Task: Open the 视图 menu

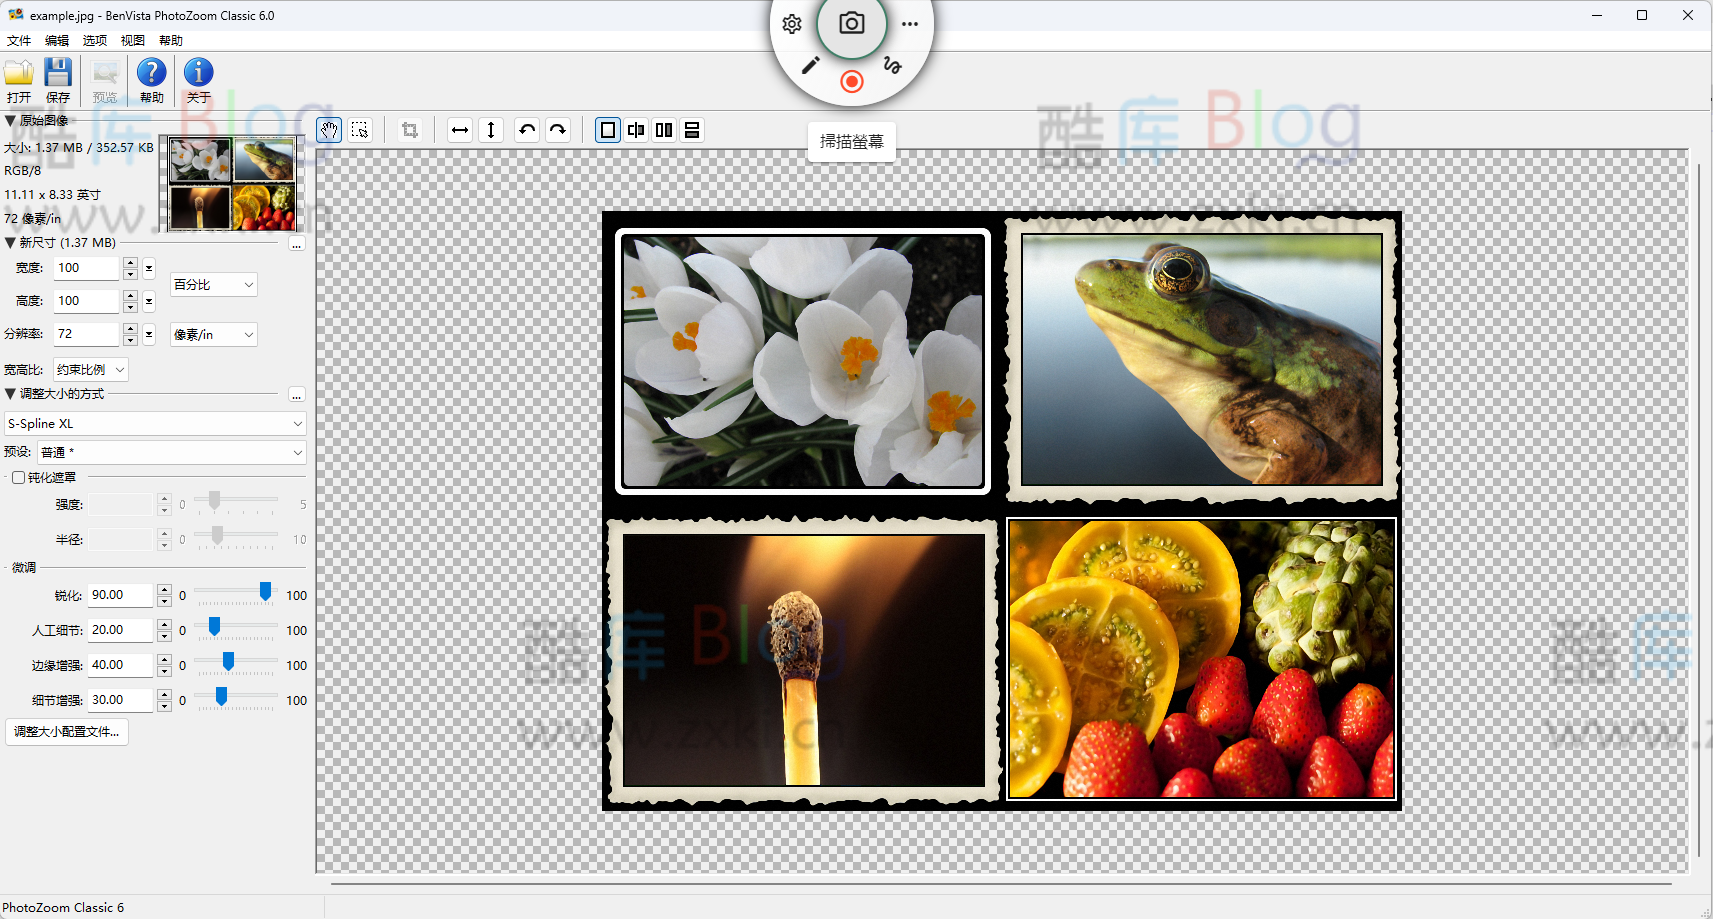Action: [132, 41]
